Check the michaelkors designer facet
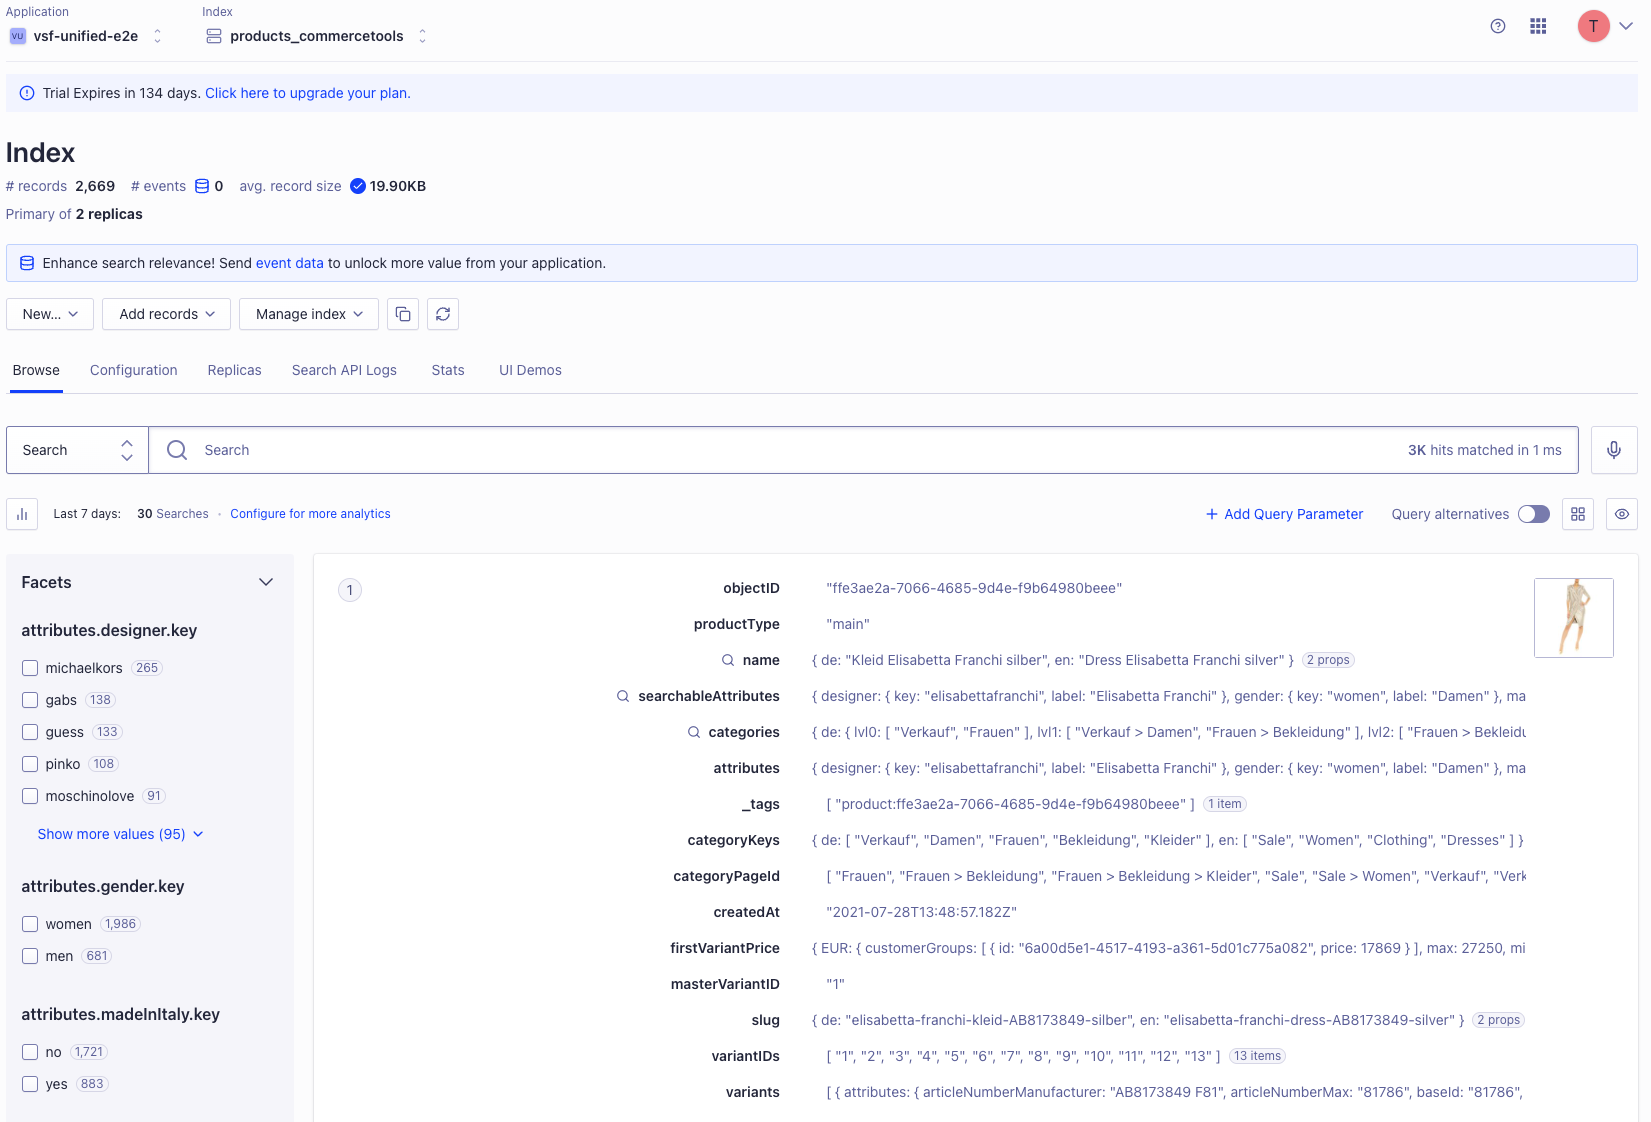The image size is (1651, 1122). point(30,667)
